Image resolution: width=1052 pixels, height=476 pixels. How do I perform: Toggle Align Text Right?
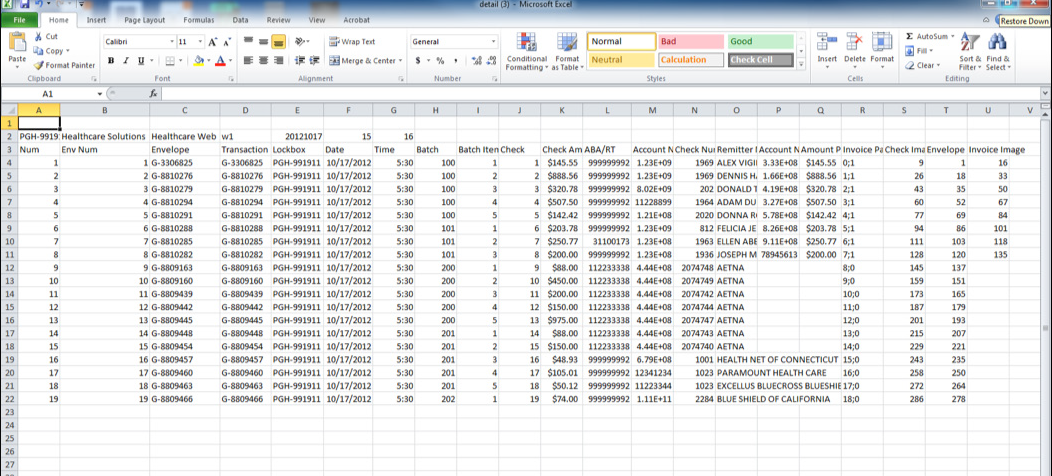(x=278, y=60)
